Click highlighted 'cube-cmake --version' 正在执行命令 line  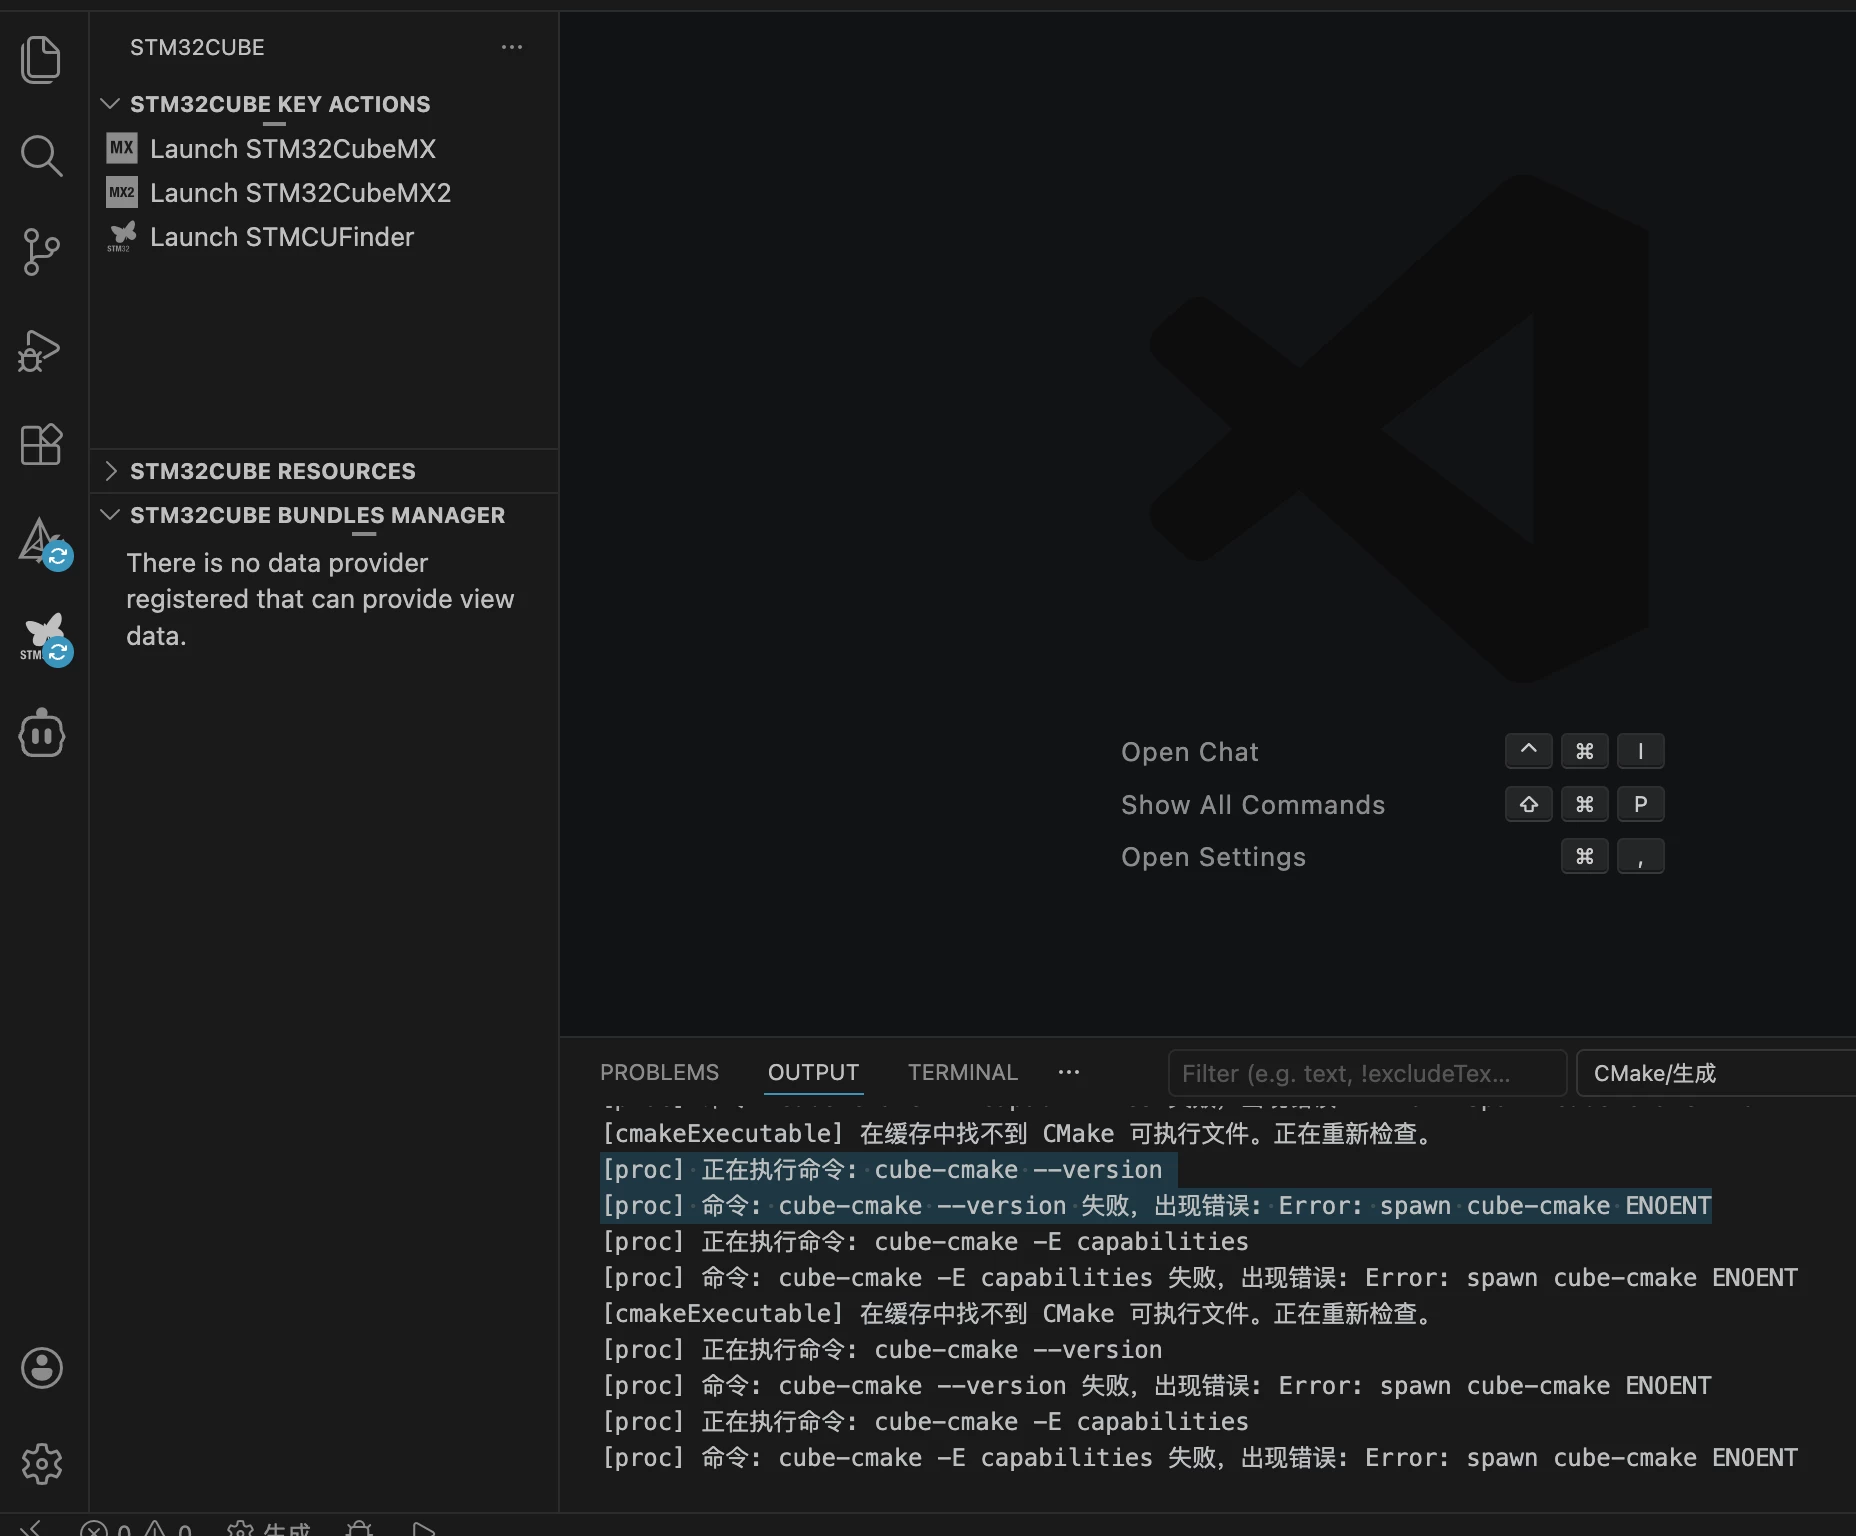coord(882,1169)
